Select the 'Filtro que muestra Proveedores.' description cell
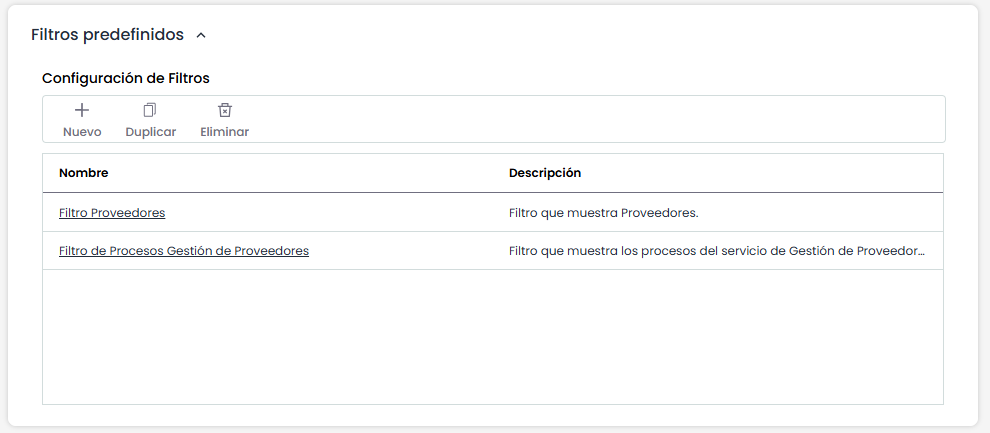Image resolution: width=990 pixels, height=433 pixels. (603, 213)
